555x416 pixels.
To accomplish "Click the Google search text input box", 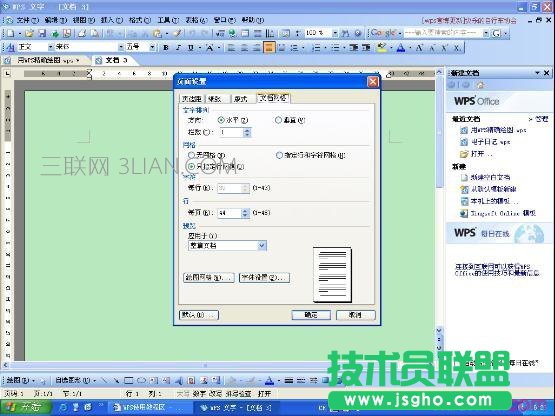I will (443, 33).
